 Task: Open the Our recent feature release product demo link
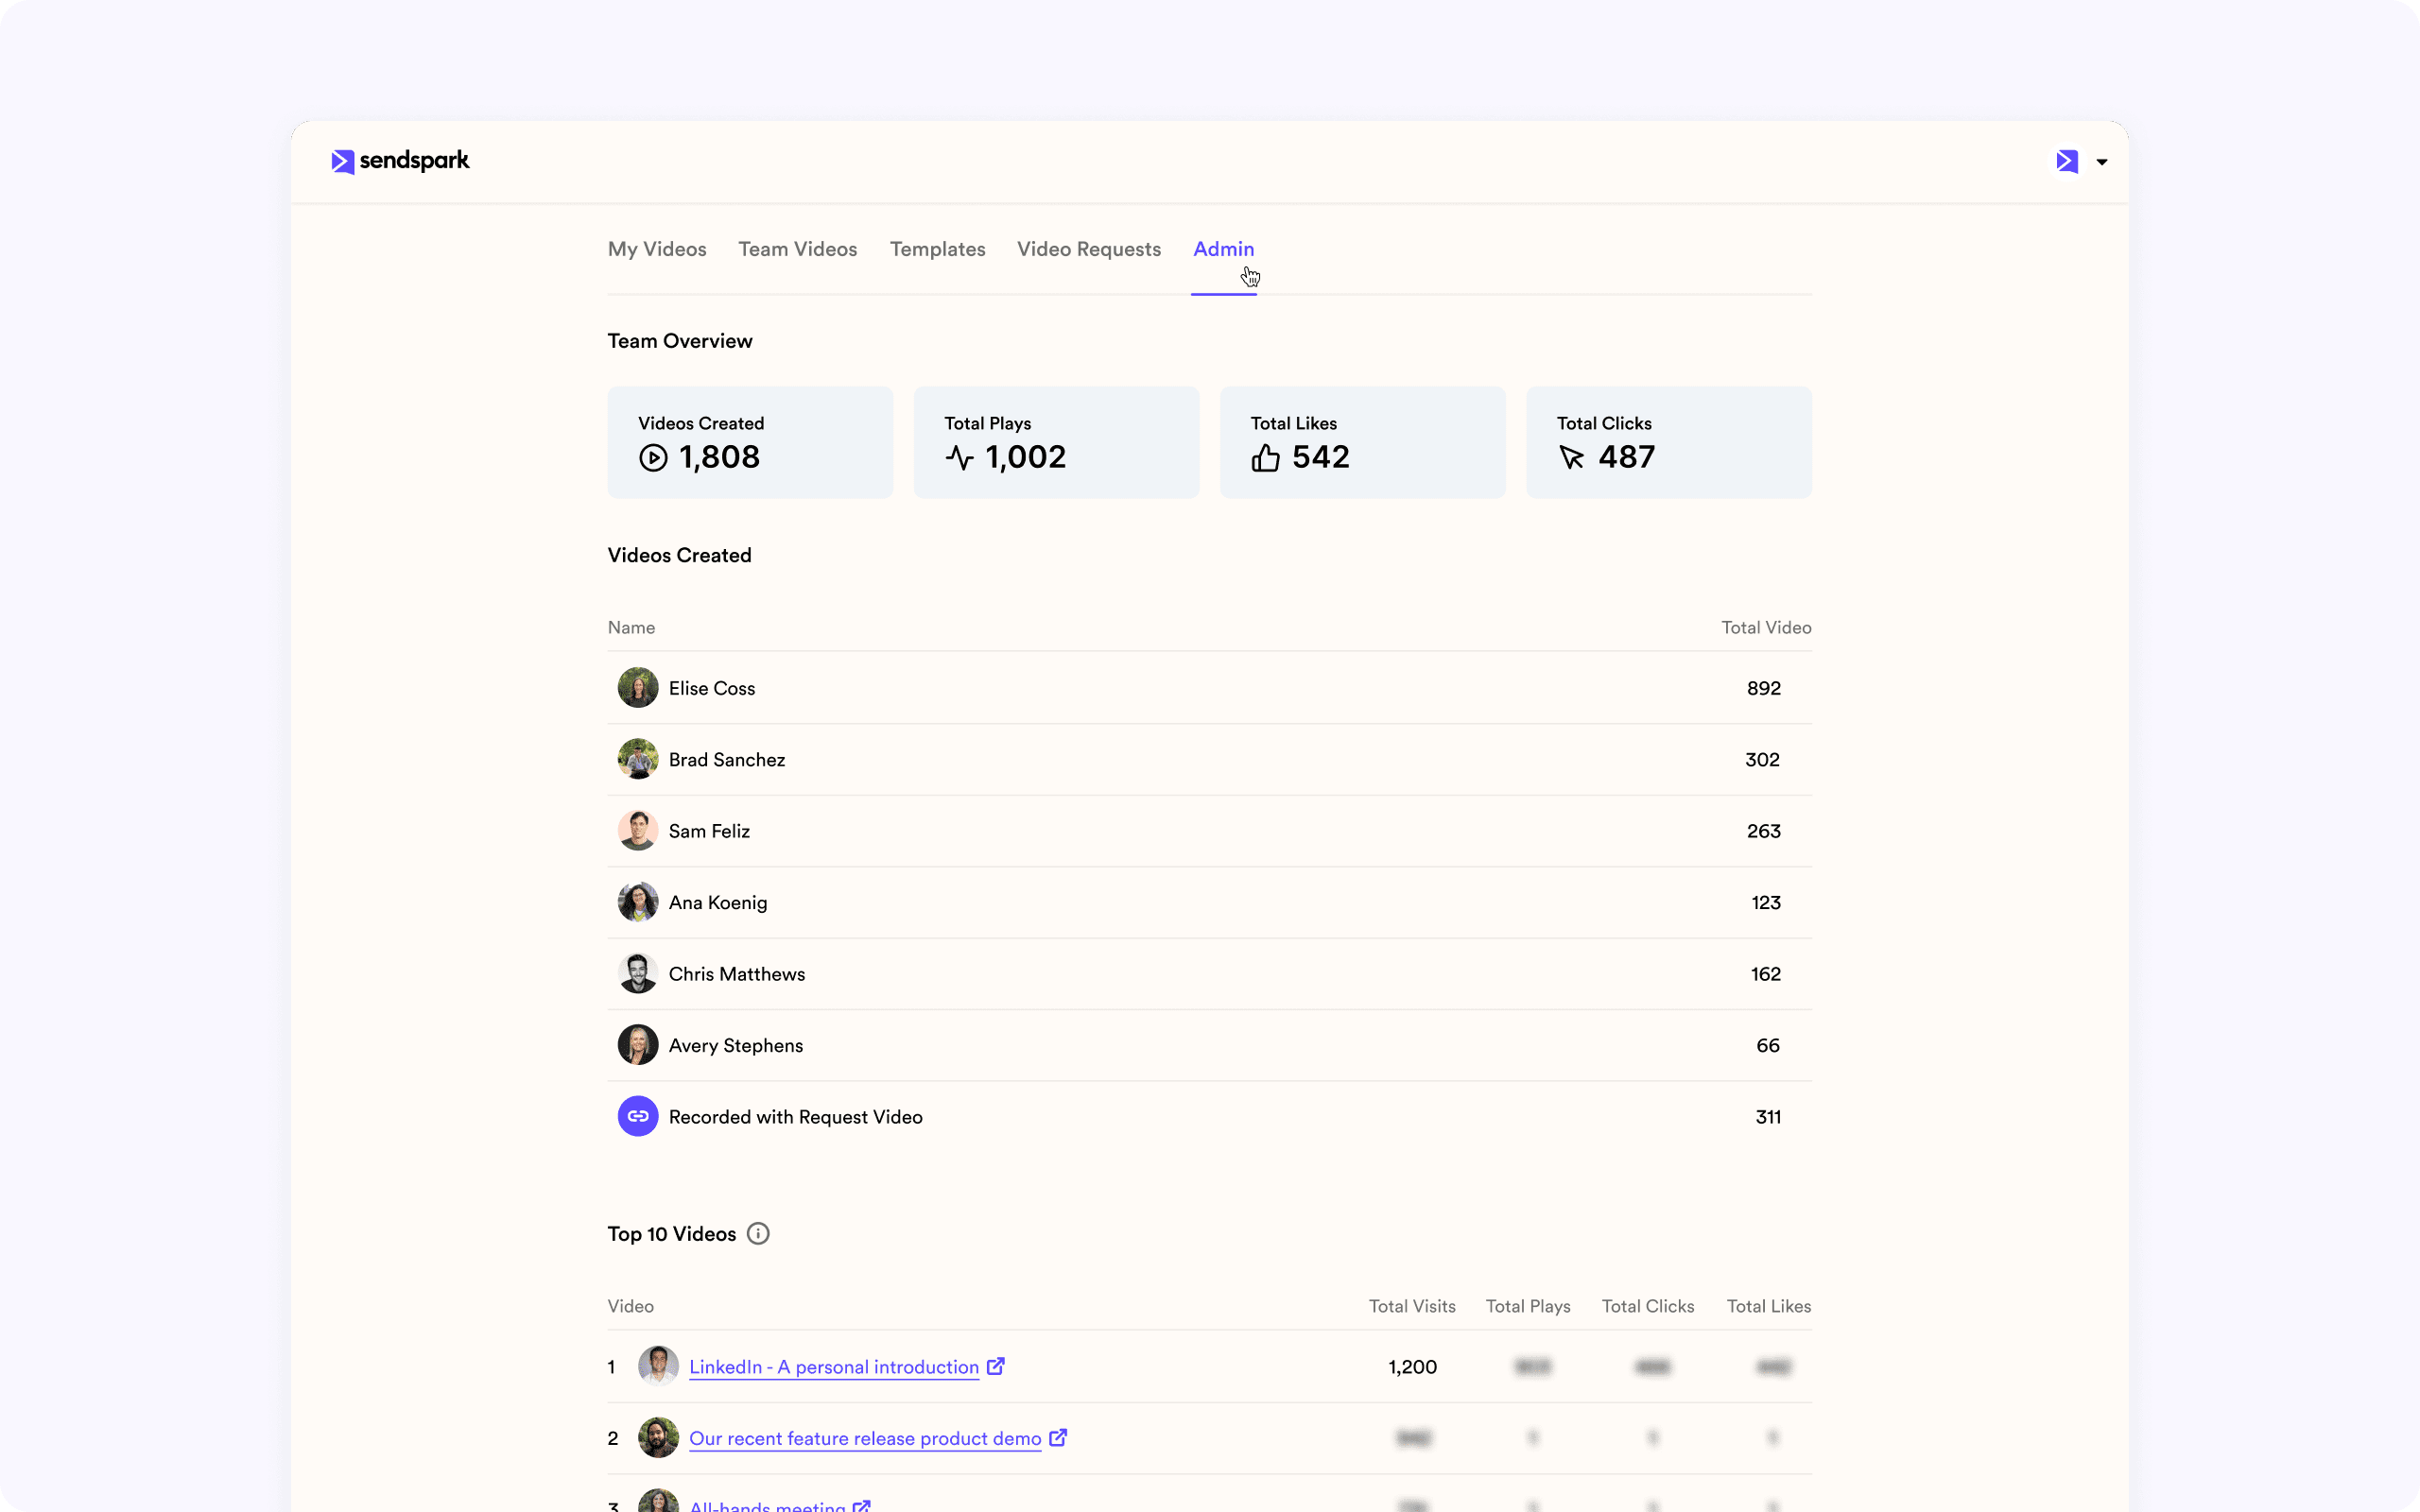coord(864,1437)
